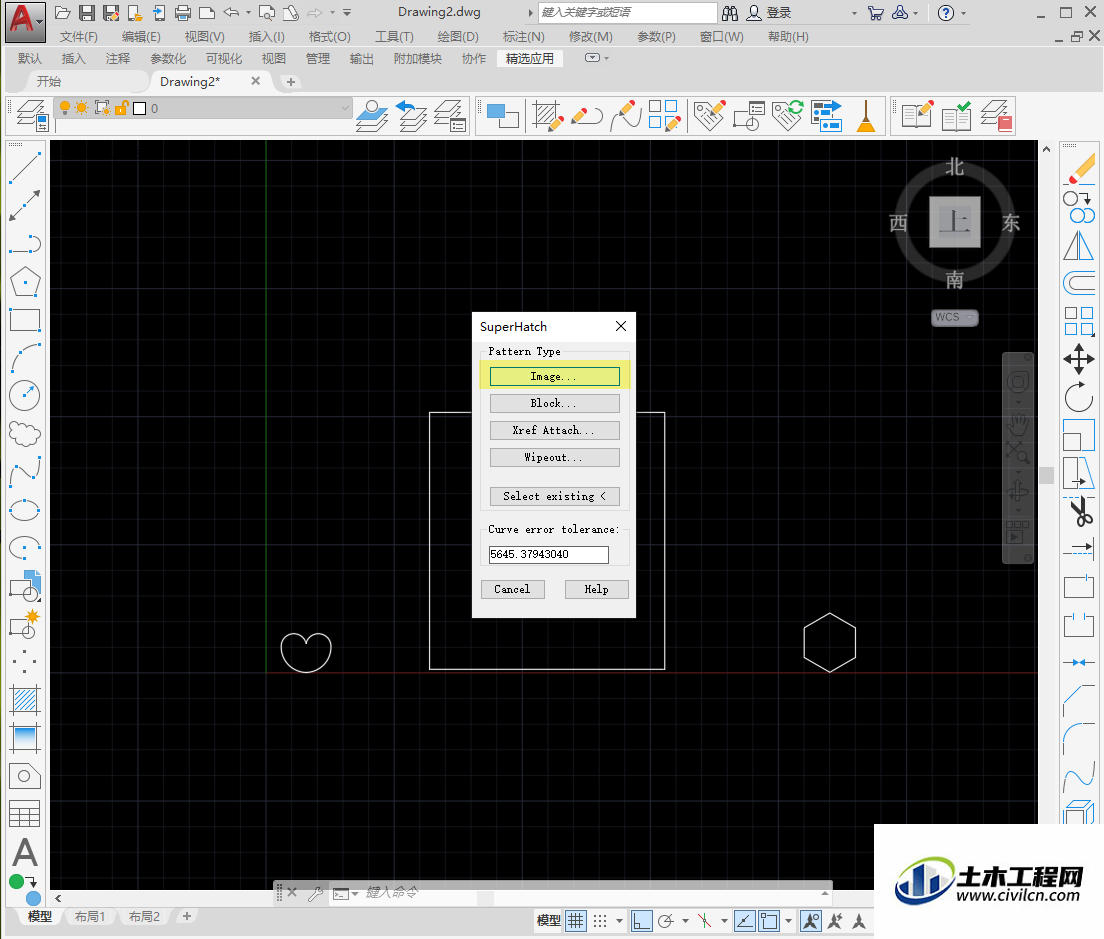This screenshot has height=939, width=1104.
Task: Open the Customize Quick Access Toolbar dropdown
Action: coord(347,13)
